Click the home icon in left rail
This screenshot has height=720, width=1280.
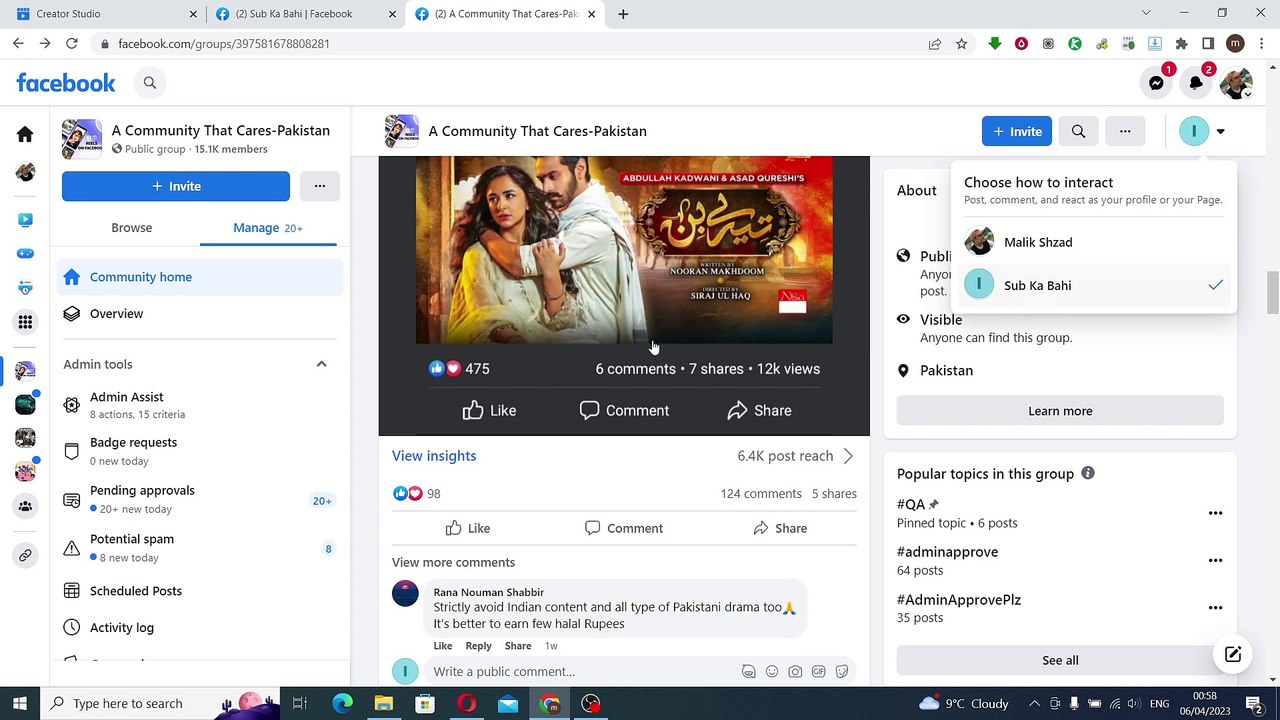[x=25, y=134]
